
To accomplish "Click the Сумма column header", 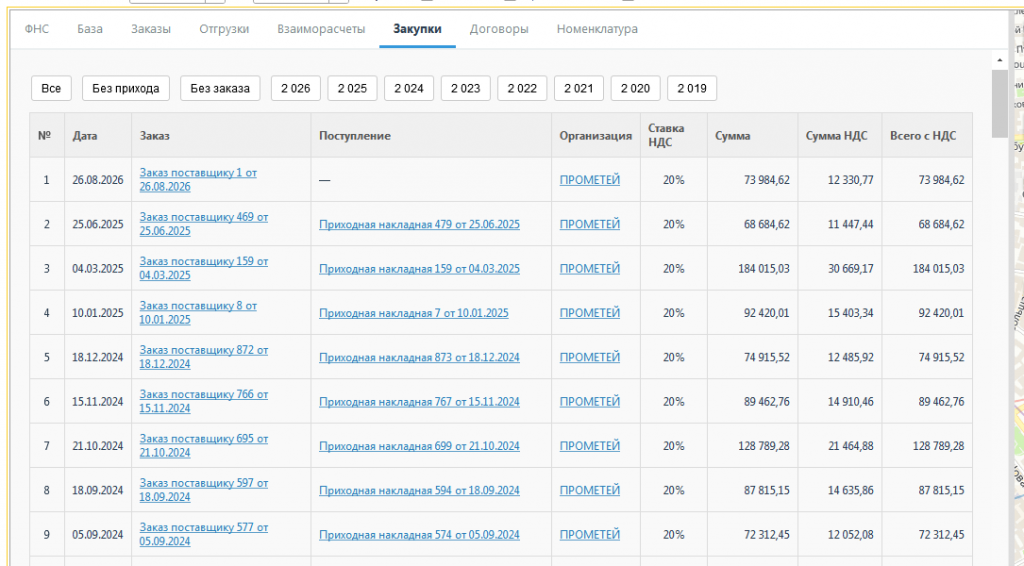I will click(733, 136).
